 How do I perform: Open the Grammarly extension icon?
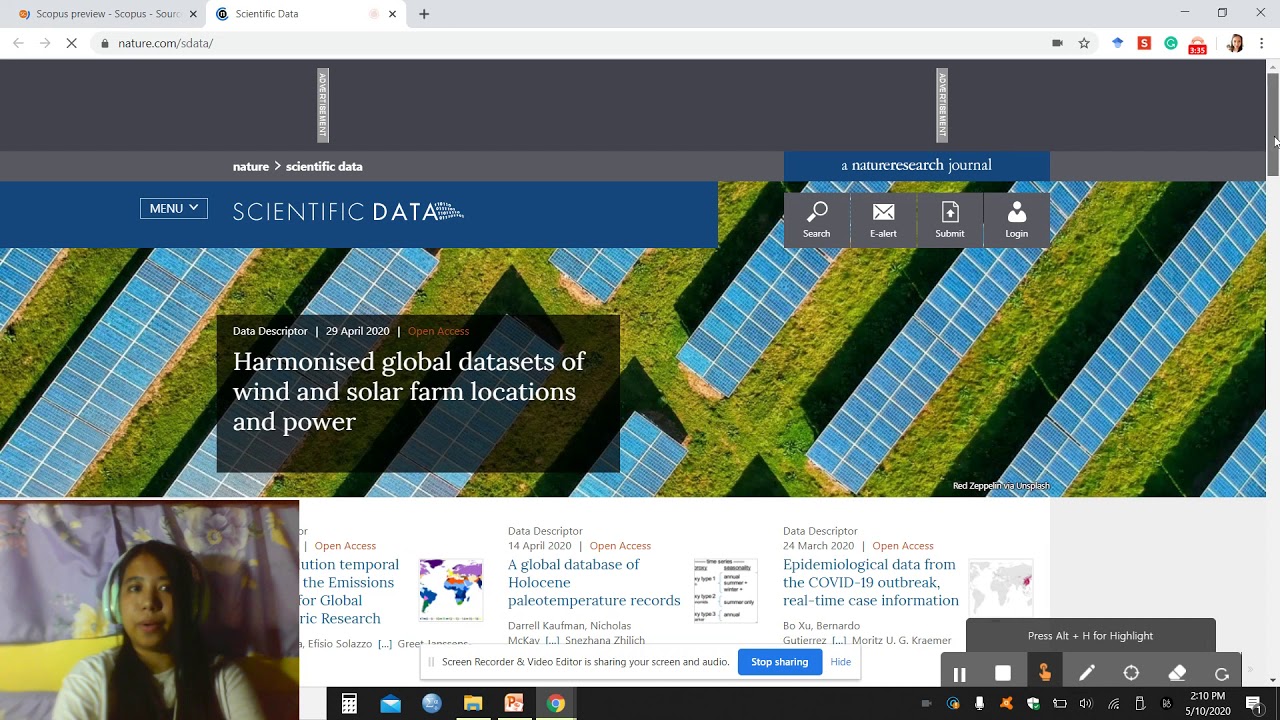point(1171,43)
